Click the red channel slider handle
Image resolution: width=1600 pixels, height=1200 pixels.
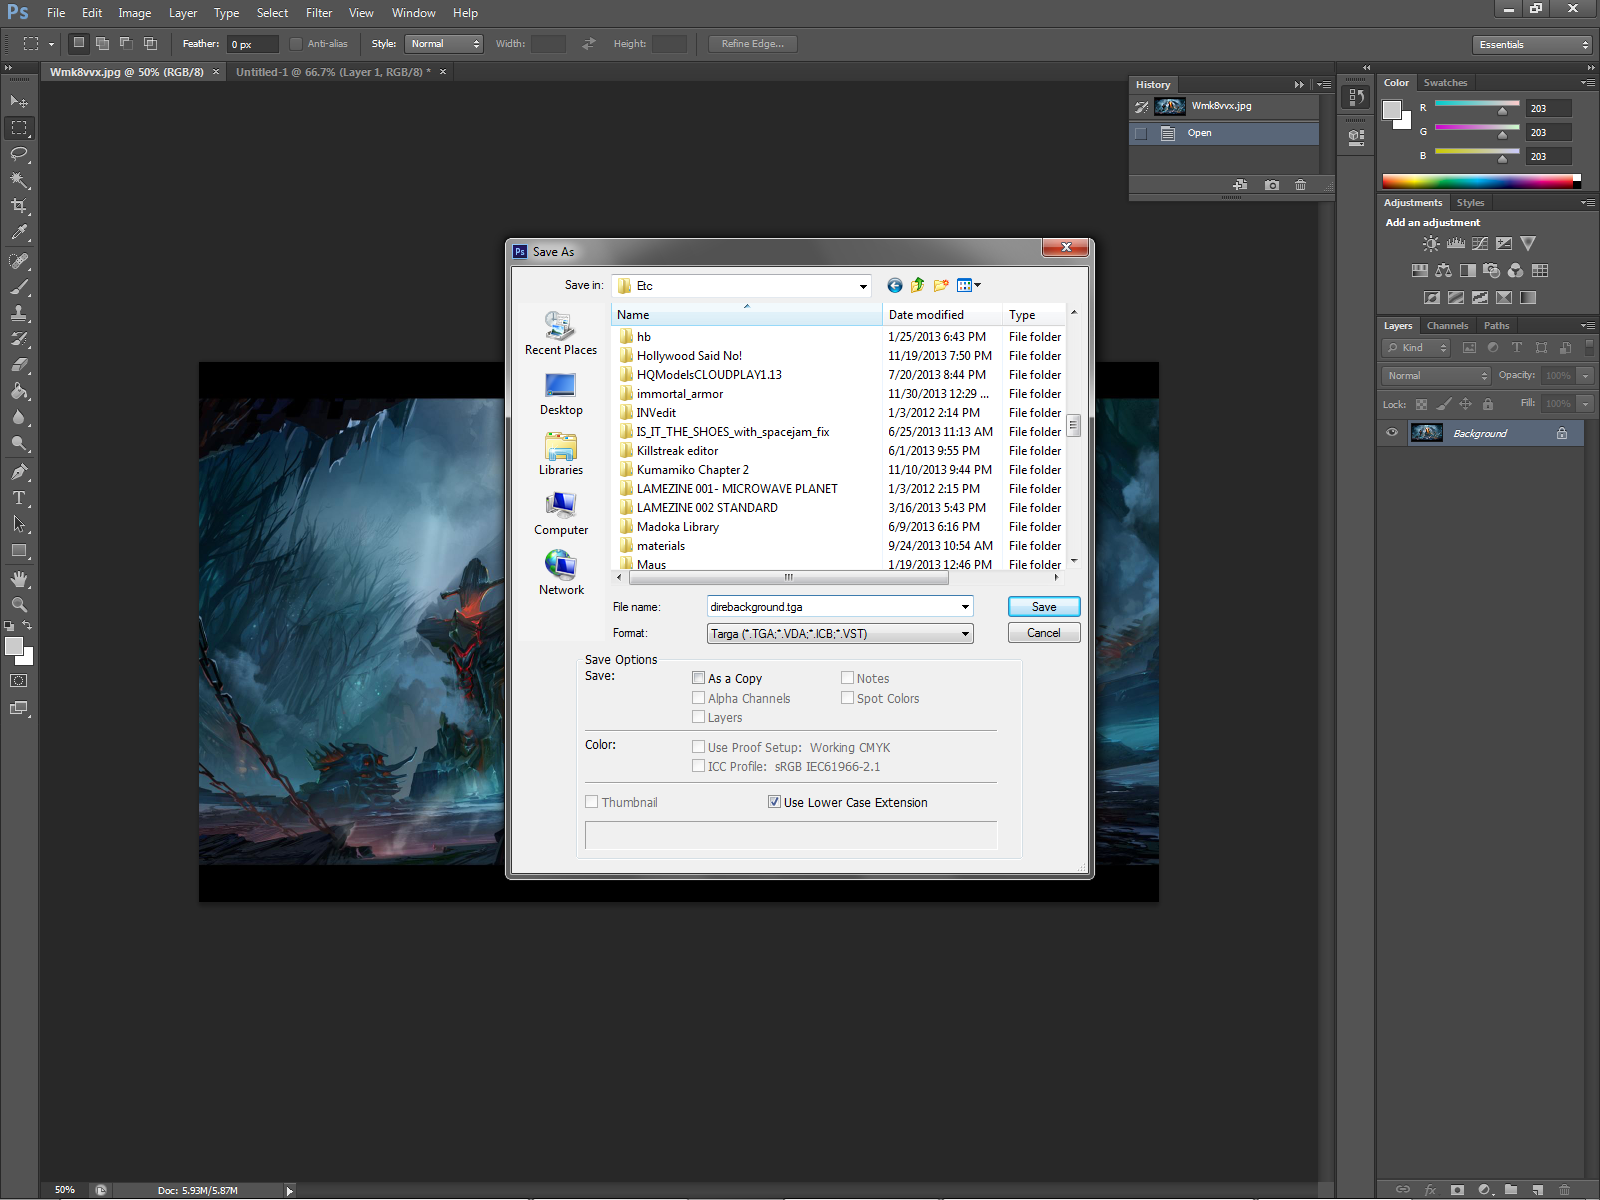[1502, 111]
